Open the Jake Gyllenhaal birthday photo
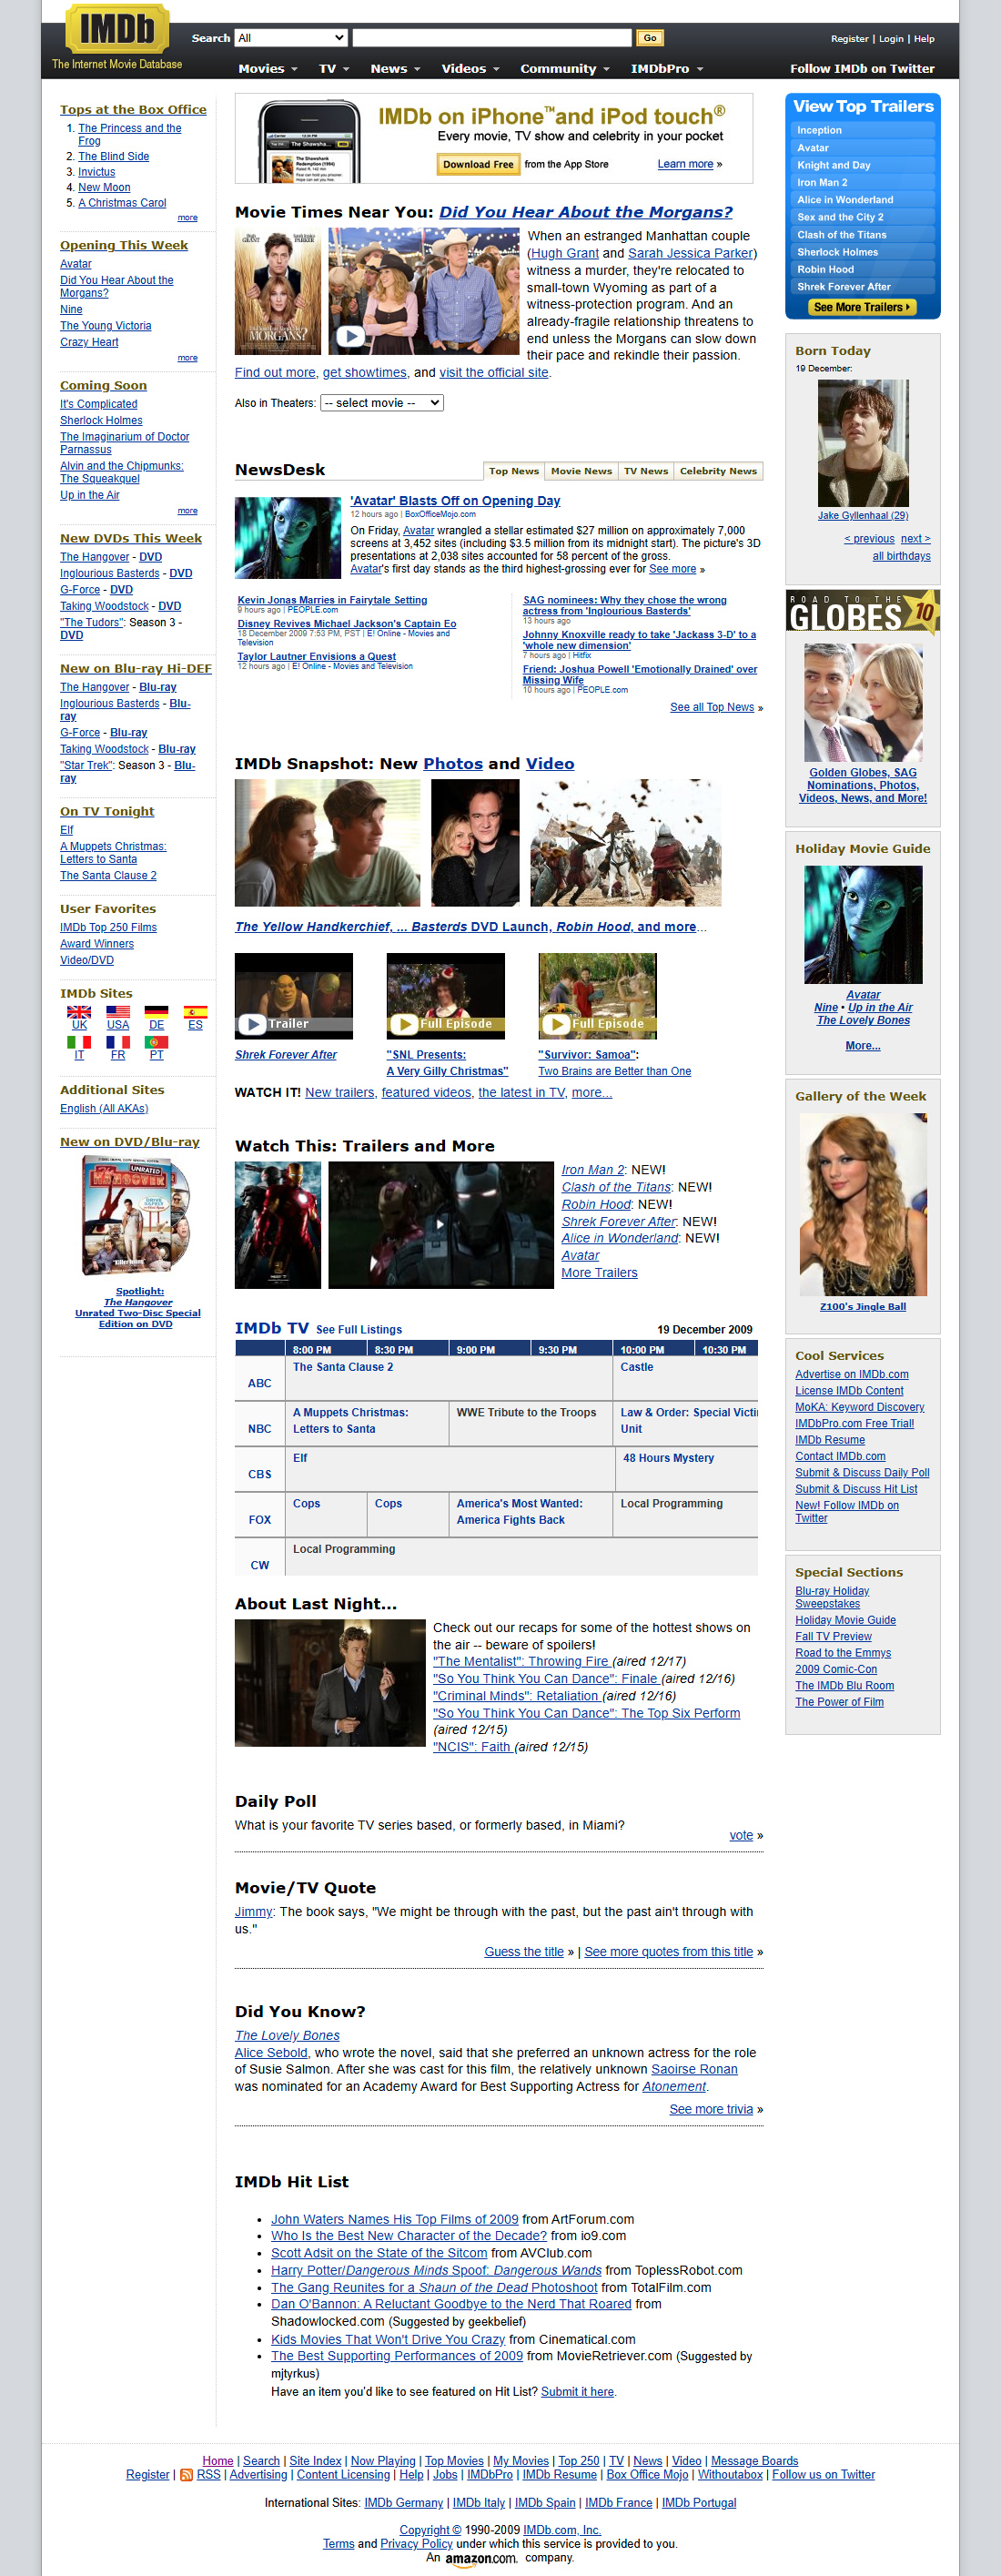Screen dimensions: 1001x2576 click(x=863, y=443)
